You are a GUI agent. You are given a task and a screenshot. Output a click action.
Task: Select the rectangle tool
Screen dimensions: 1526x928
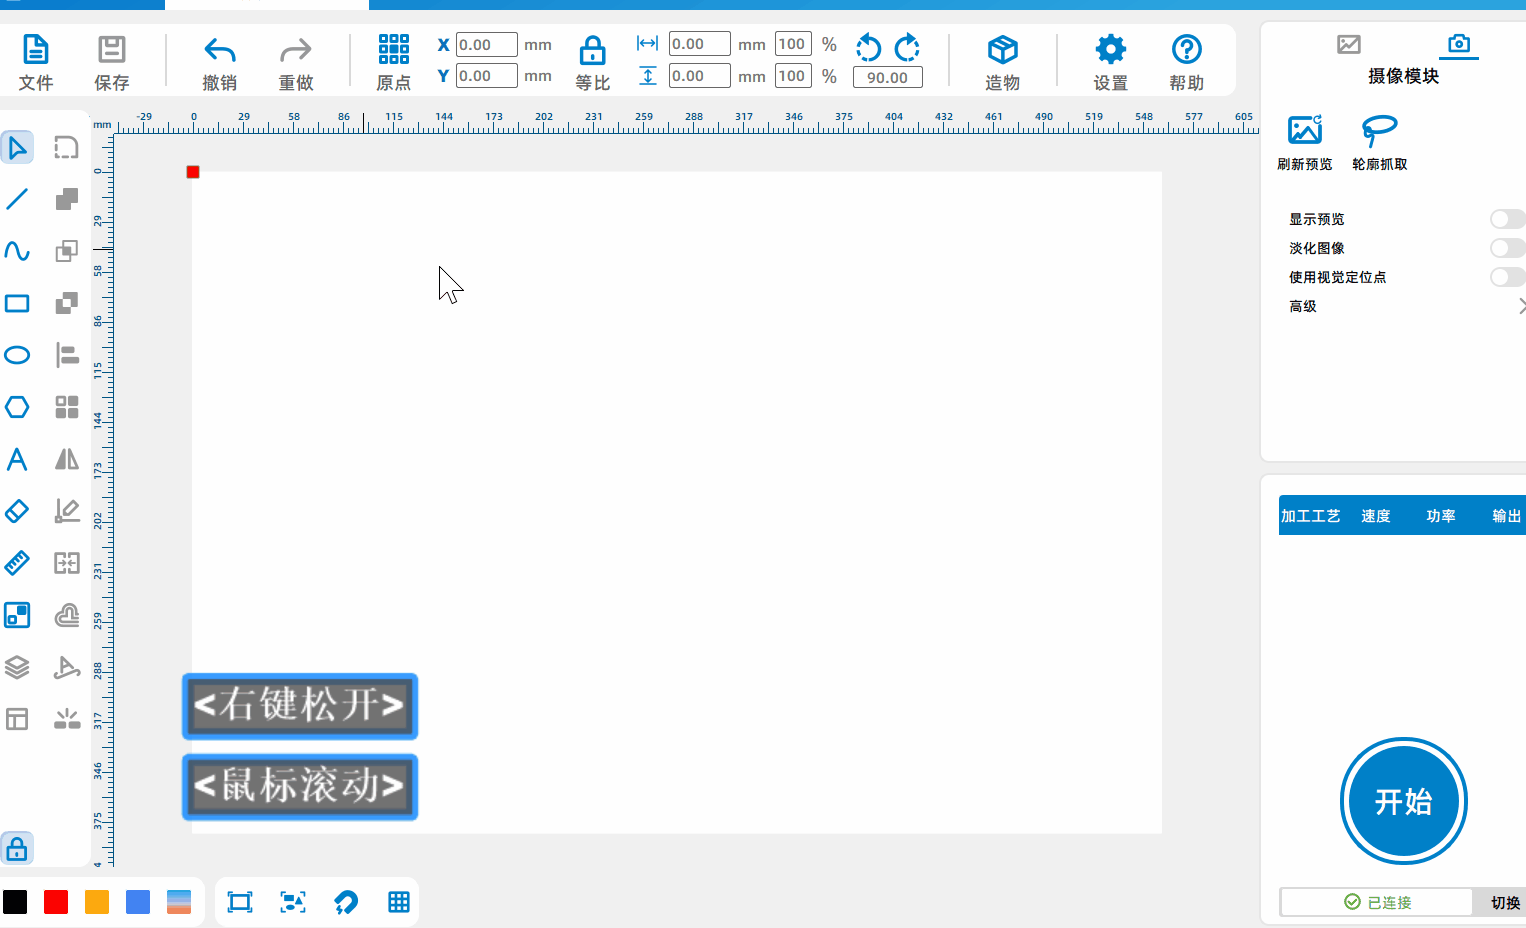pyautogui.click(x=17, y=303)
